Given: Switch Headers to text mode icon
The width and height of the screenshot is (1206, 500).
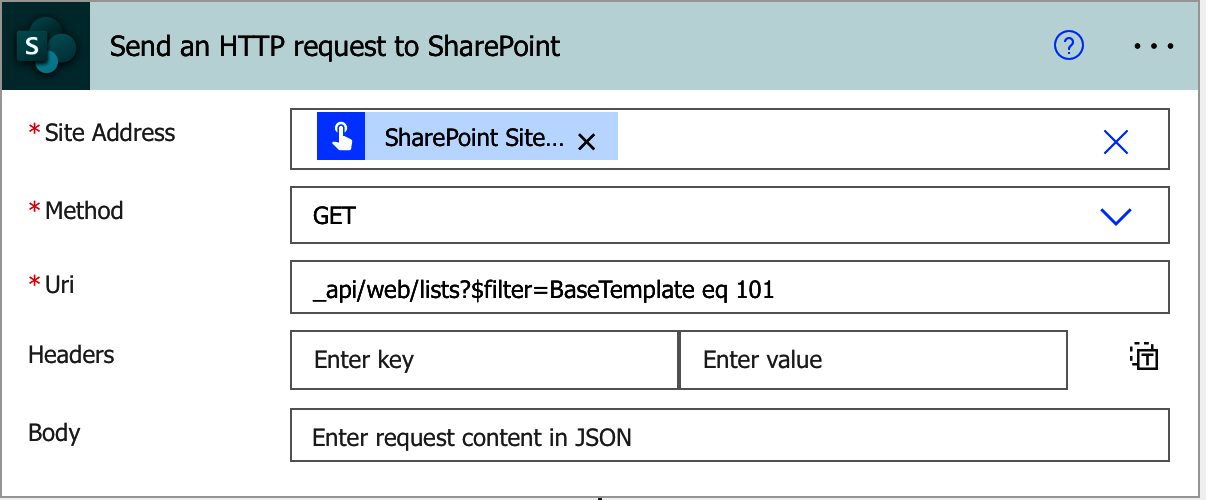Looking at the screenshot, I should click(1143, 356).
